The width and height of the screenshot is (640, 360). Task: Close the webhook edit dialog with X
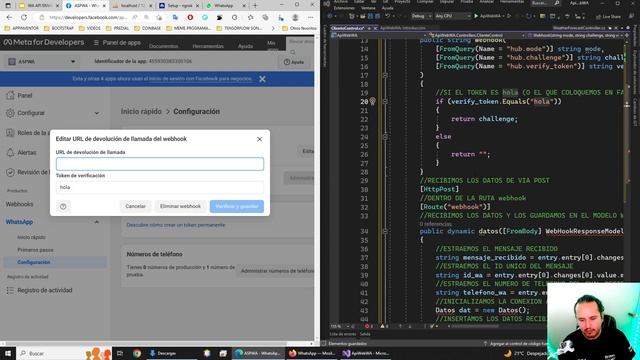pyautogui.click(x=260, y=139)
